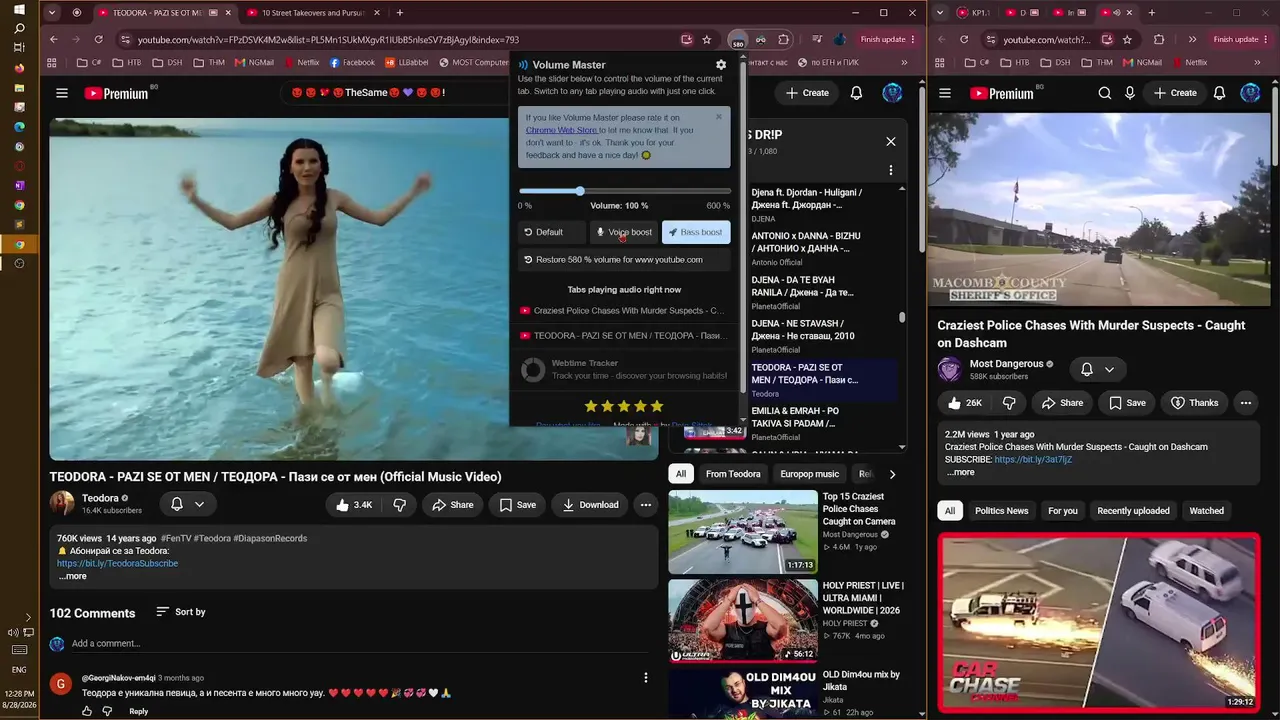Bookmark this page with left window star

click(707, 40)
